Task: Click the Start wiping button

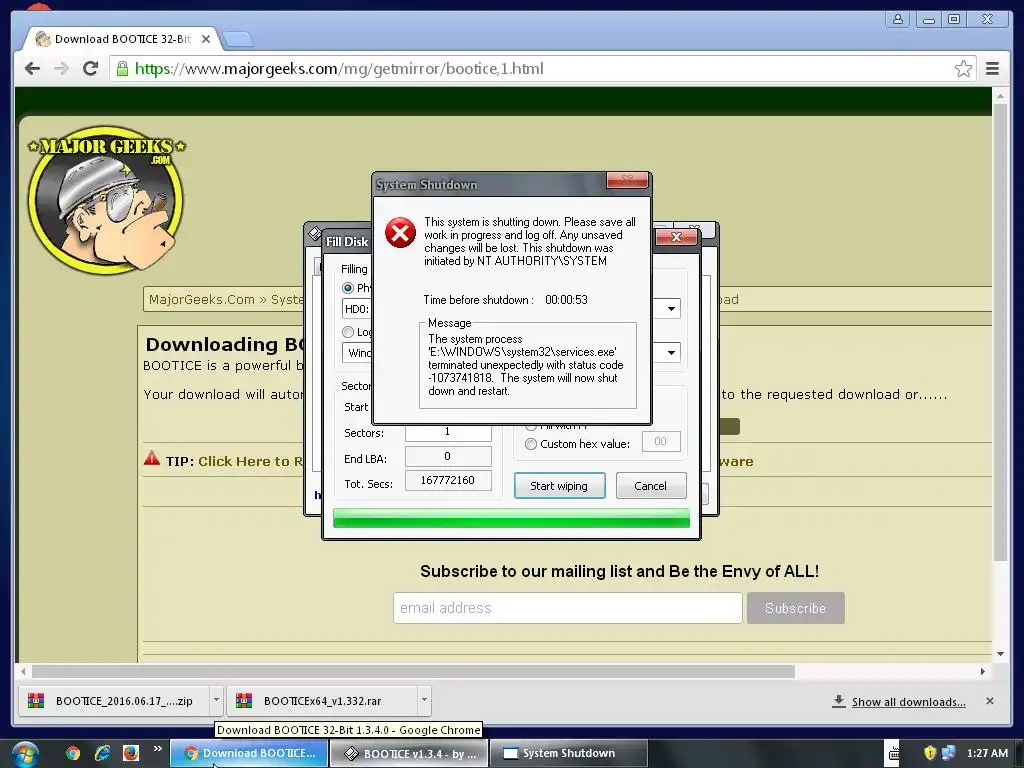Action: tap(559, 486)
